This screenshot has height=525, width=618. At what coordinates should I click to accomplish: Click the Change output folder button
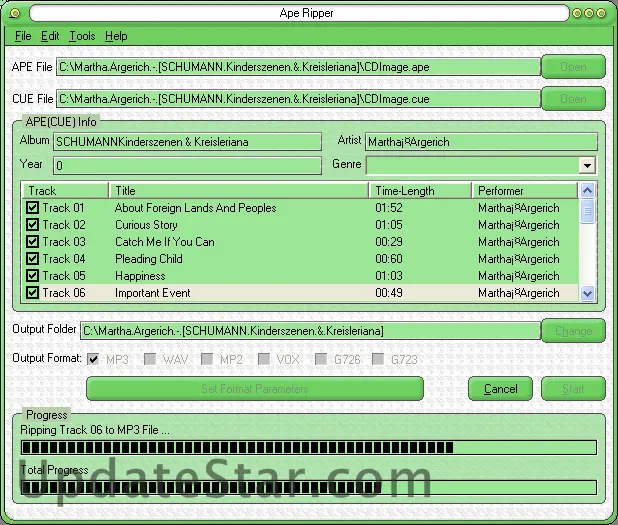point(573,331)
